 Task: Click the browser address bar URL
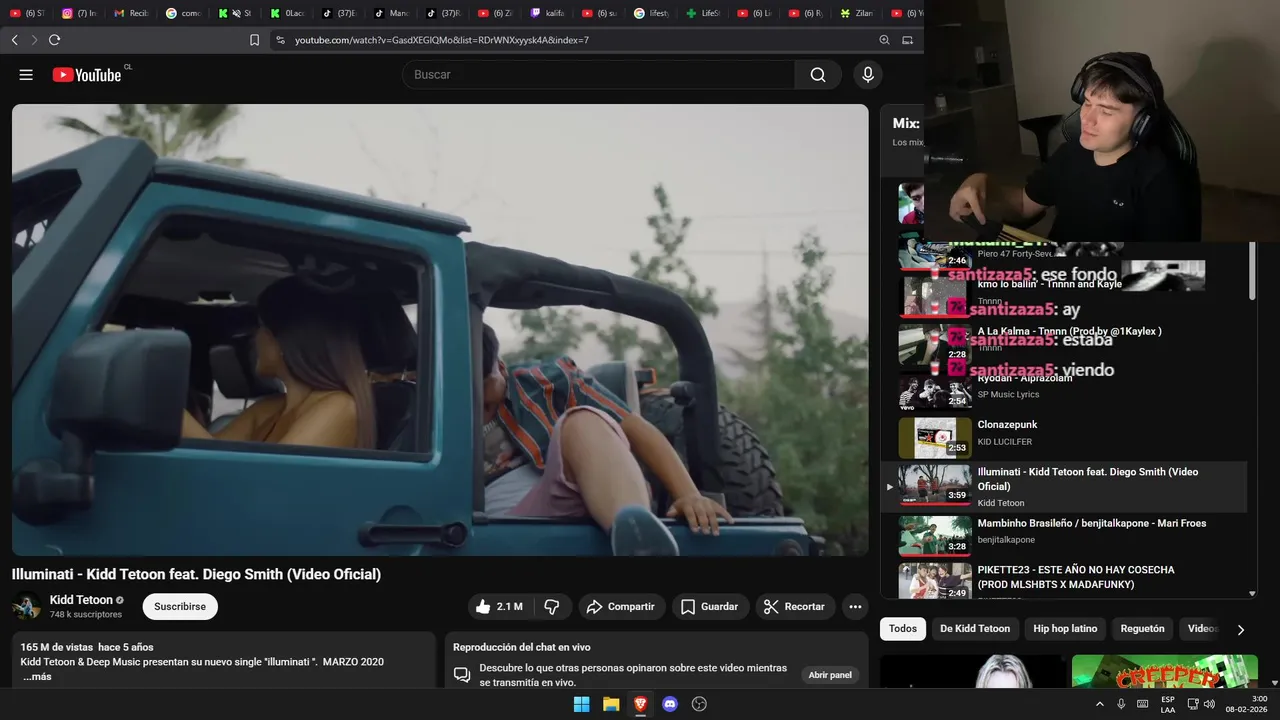[x=442, y=40]
